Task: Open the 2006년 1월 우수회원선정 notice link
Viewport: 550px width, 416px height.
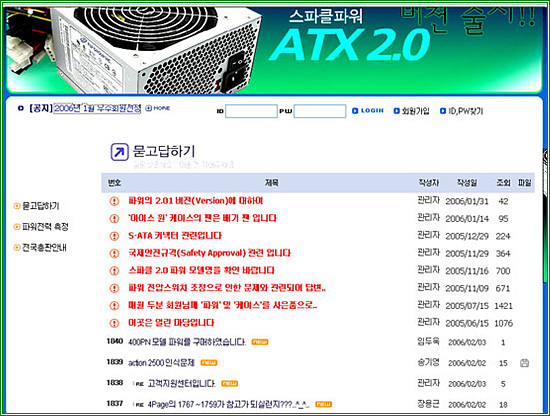Action: 98,108
